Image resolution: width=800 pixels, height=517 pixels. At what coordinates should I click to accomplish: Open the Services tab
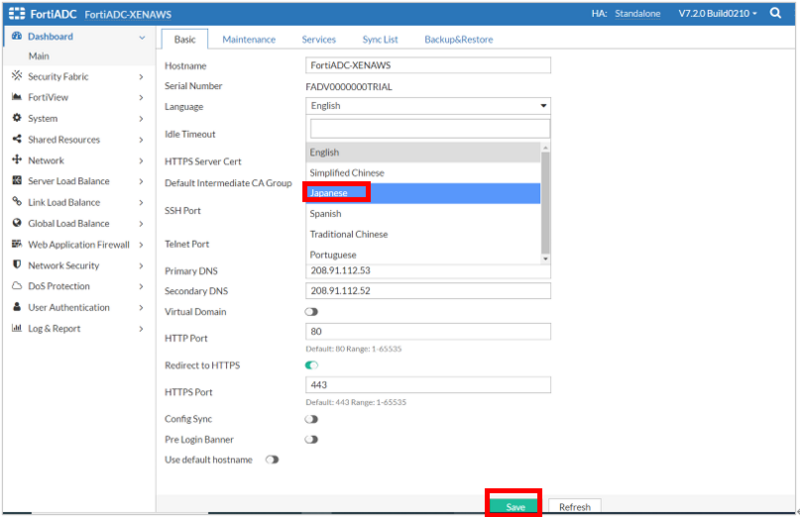(x=319, y=39)
